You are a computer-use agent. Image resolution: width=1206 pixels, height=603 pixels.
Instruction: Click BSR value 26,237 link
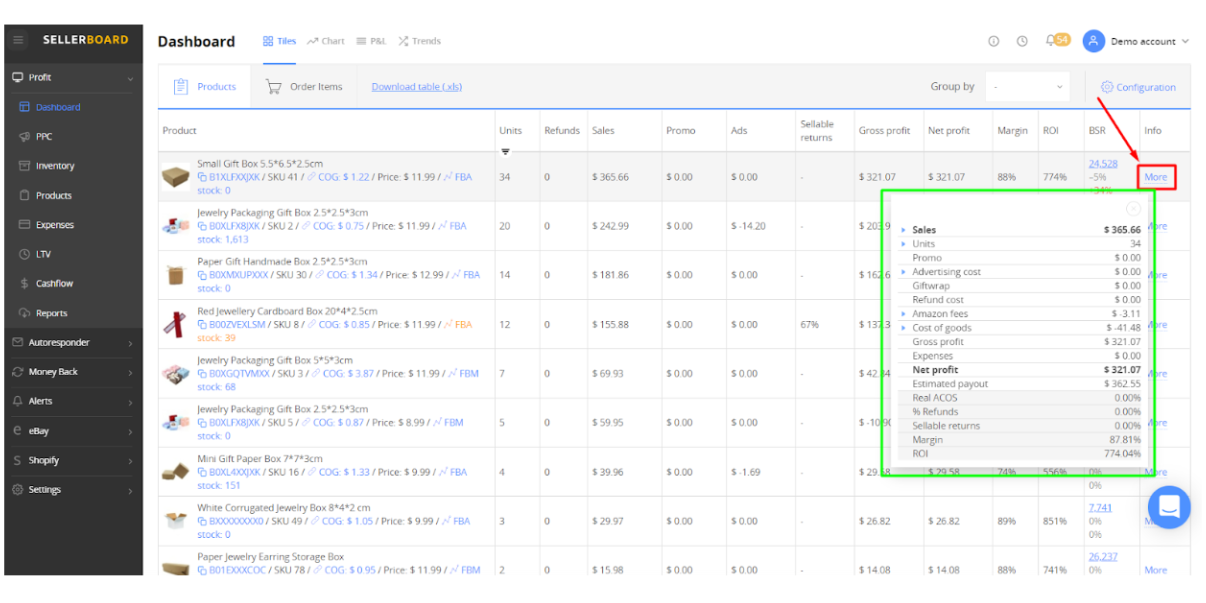[x=1103, y=557]
